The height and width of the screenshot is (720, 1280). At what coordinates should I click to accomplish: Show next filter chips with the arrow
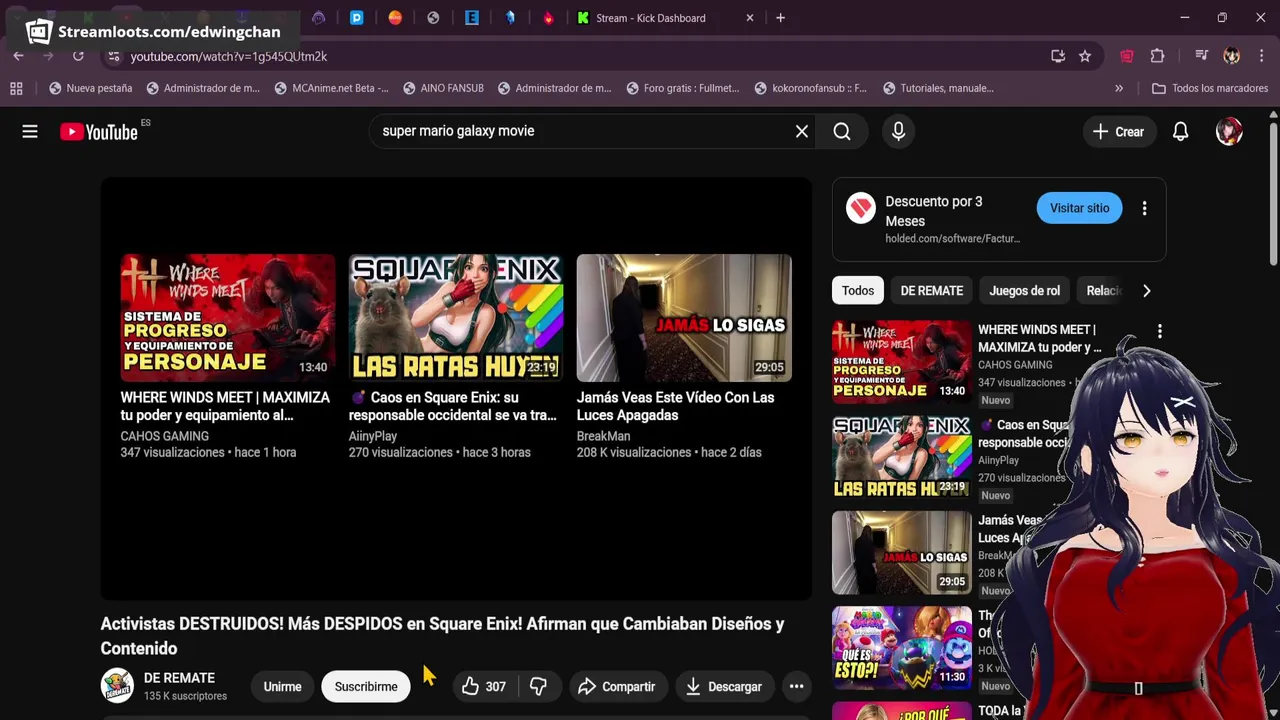click(x=1146, y=291)
